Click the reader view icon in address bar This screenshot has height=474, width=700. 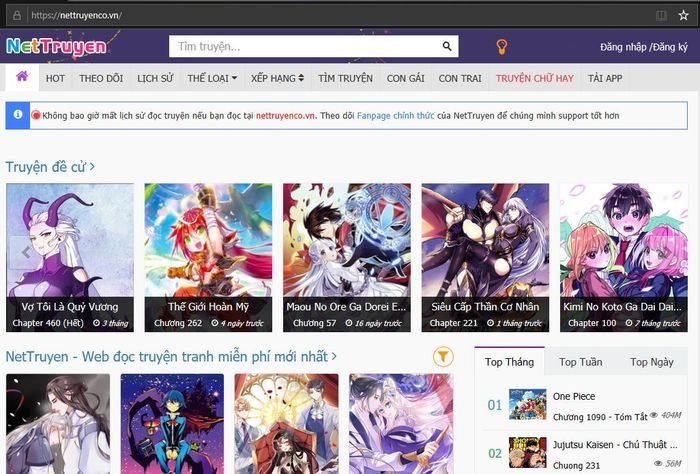click(660, 15)
